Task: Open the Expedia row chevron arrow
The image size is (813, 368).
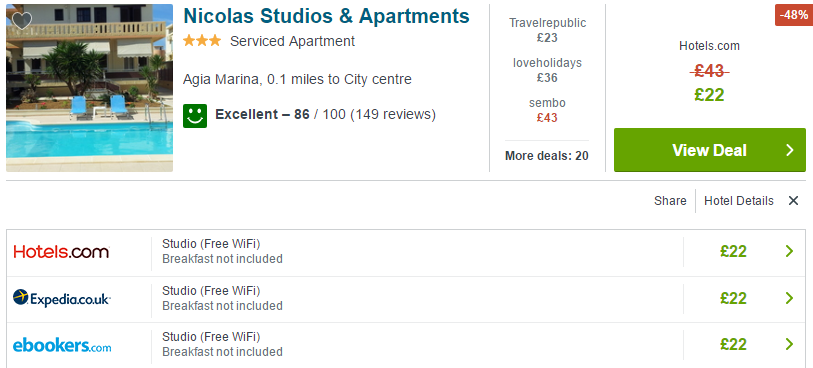Action: tap(789, 298)
